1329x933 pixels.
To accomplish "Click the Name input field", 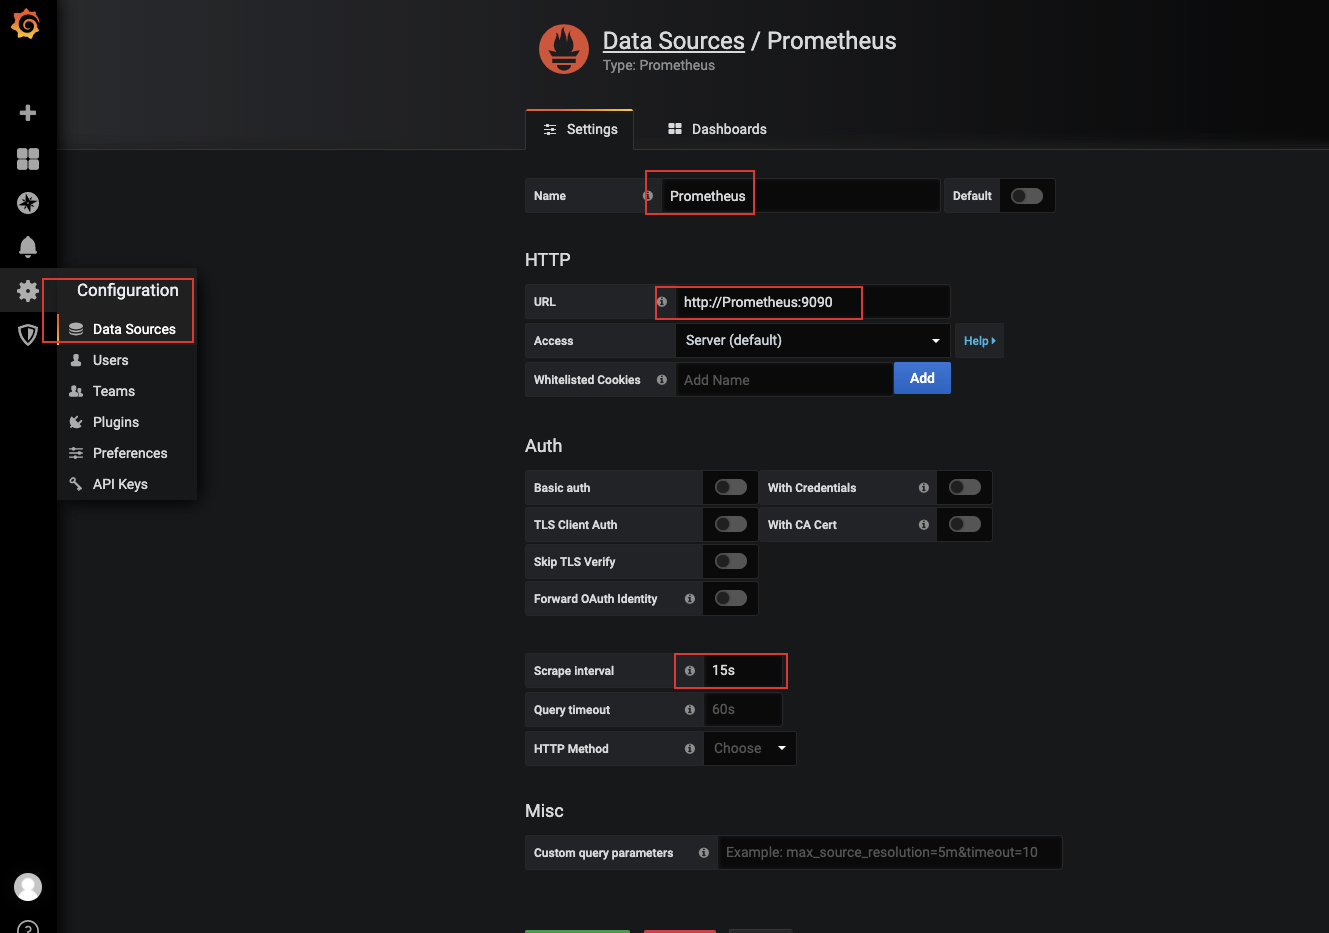I will tap(801, 196).
